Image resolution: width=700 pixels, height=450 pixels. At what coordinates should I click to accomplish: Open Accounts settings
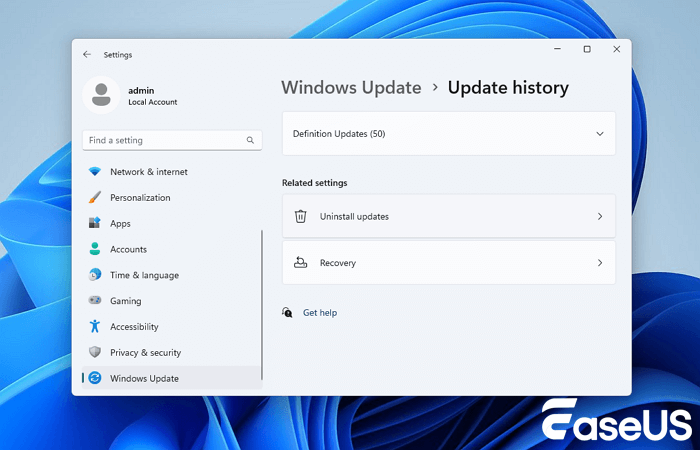coord(172,249)
